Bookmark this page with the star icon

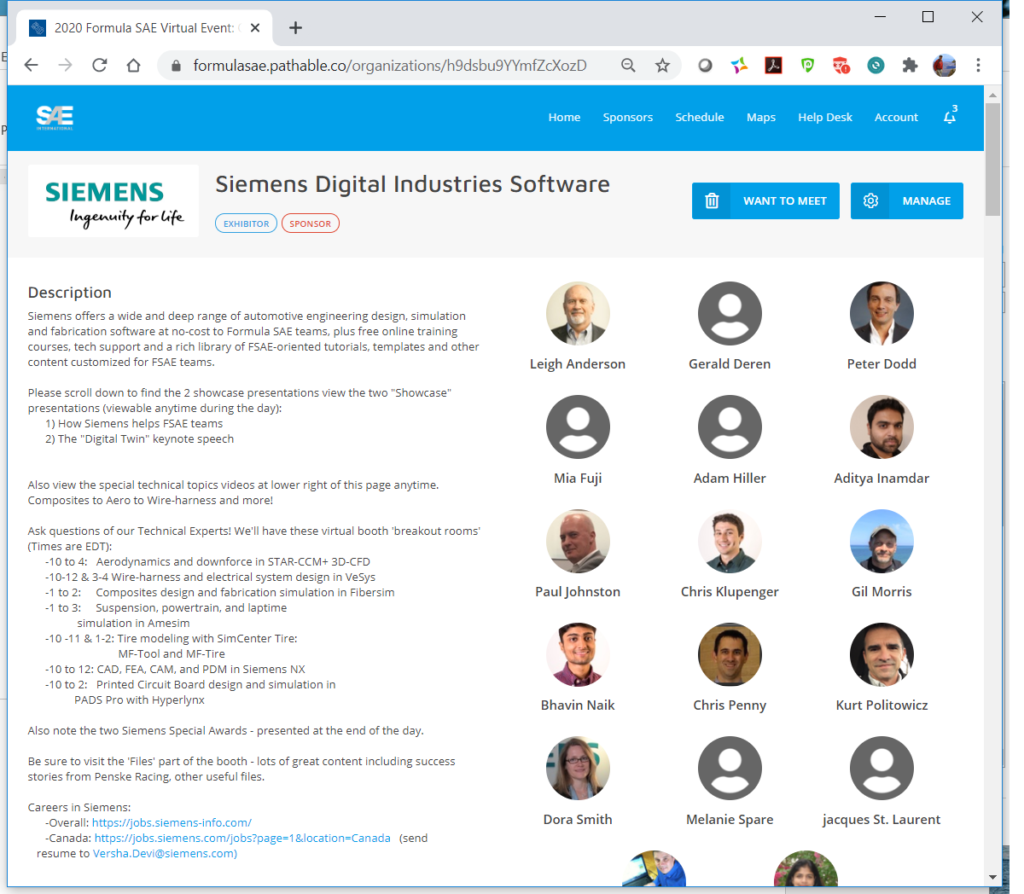click(x=662, y=65)
